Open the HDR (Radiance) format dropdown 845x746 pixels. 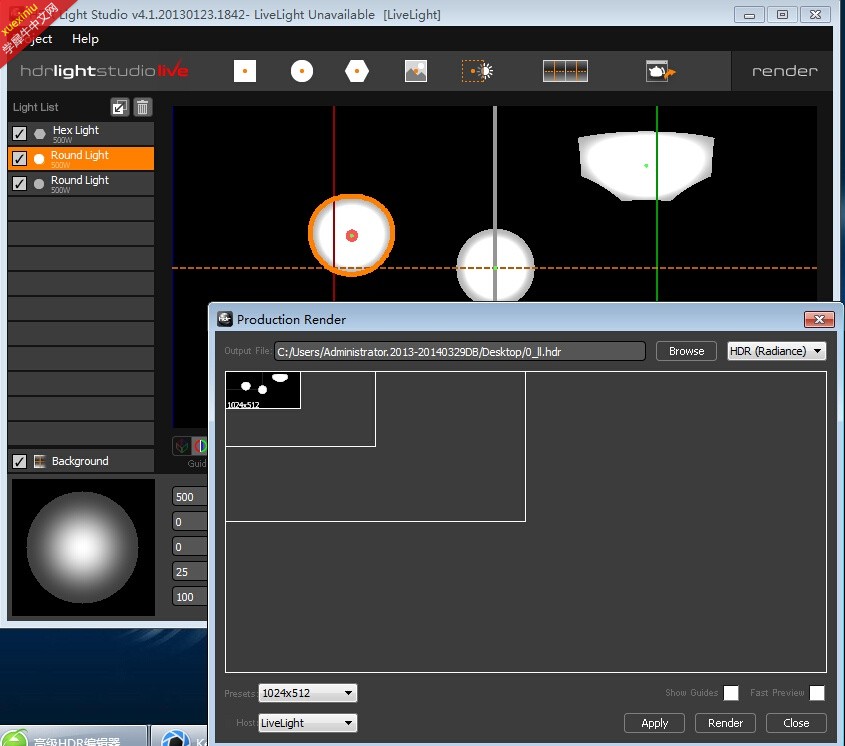tap(776, 351)
